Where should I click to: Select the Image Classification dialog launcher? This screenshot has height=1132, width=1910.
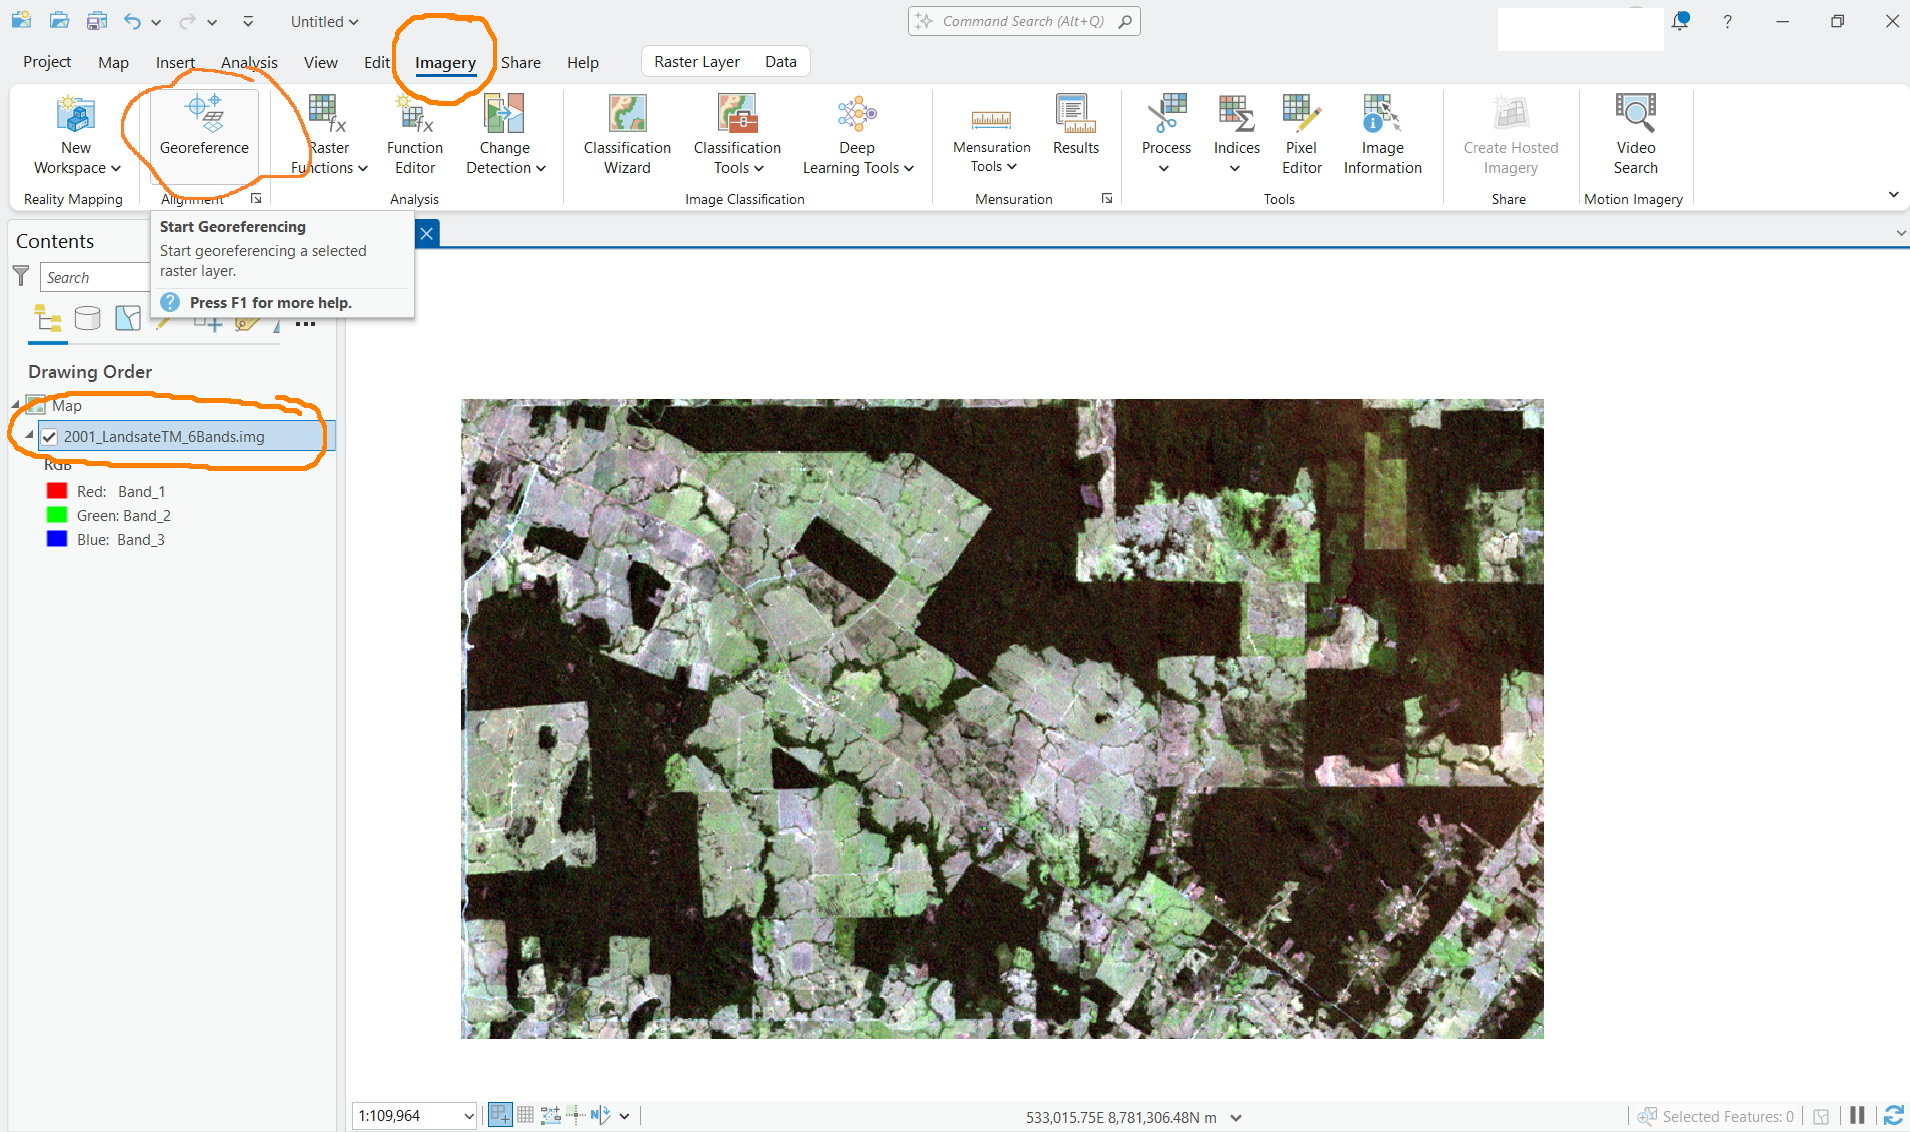[x=1106, y=198]
